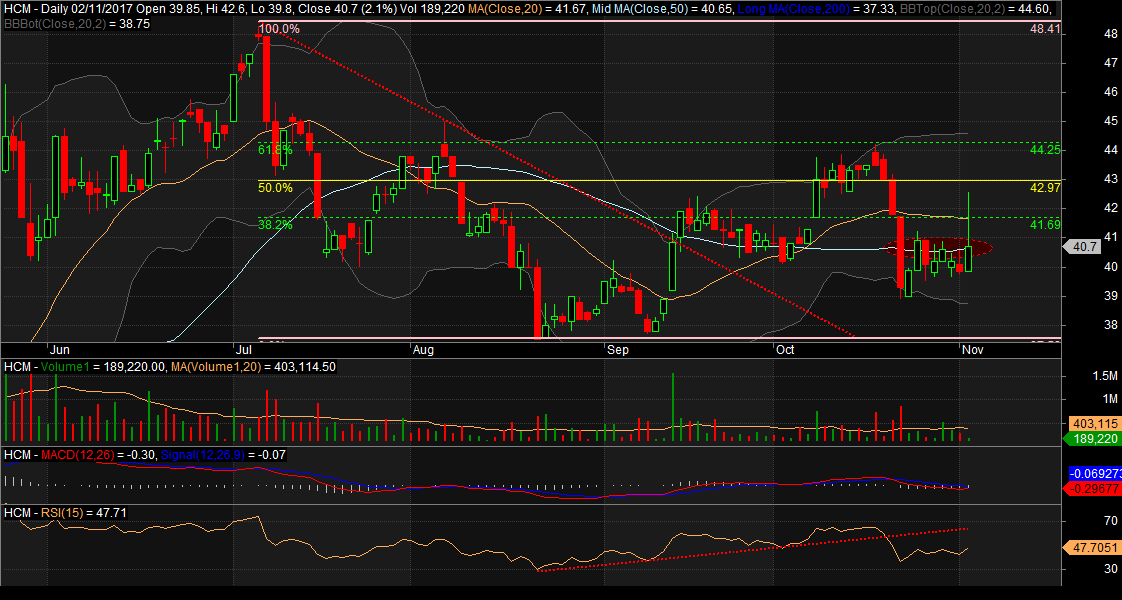Click the 40.7 last price tag

(1084, 247)
